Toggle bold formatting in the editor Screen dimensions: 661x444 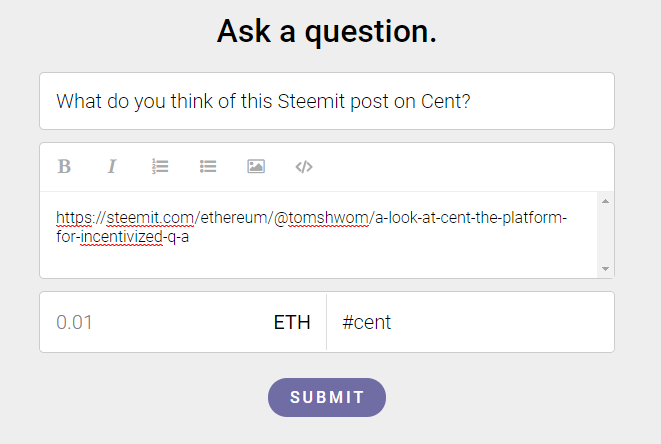[64, 167]
